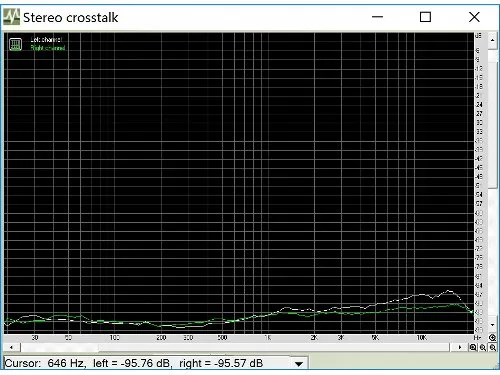Open the Stereo crosstalk window system icon
This screenshot has width=500, height=375.
pyautogui.click(x=12, y=17)
